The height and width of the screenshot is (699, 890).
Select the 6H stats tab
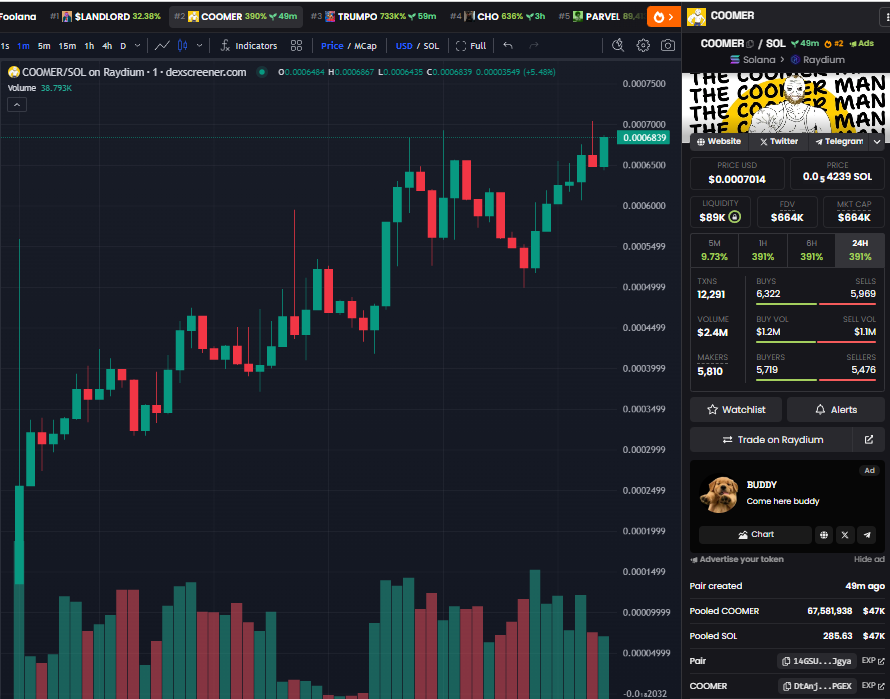click(812, 250)
